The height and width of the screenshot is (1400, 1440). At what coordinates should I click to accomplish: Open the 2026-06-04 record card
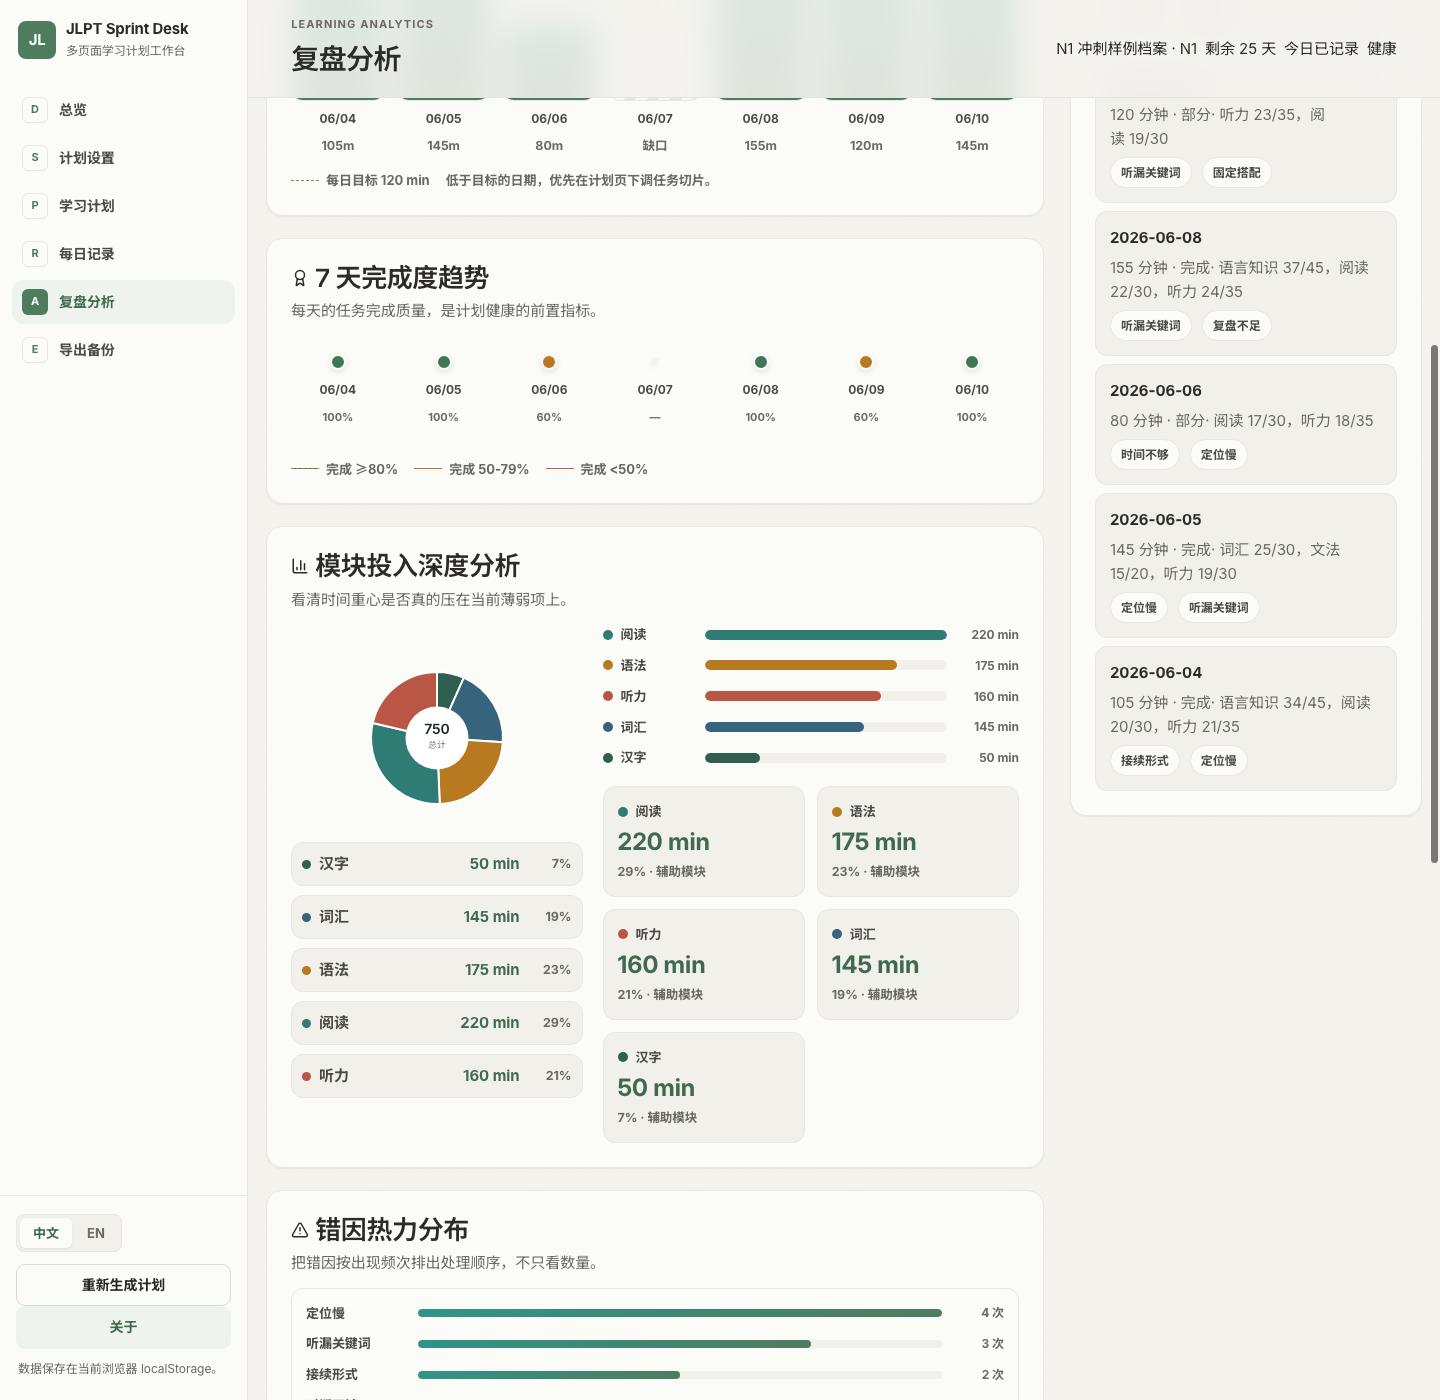tap(1246, 719)
